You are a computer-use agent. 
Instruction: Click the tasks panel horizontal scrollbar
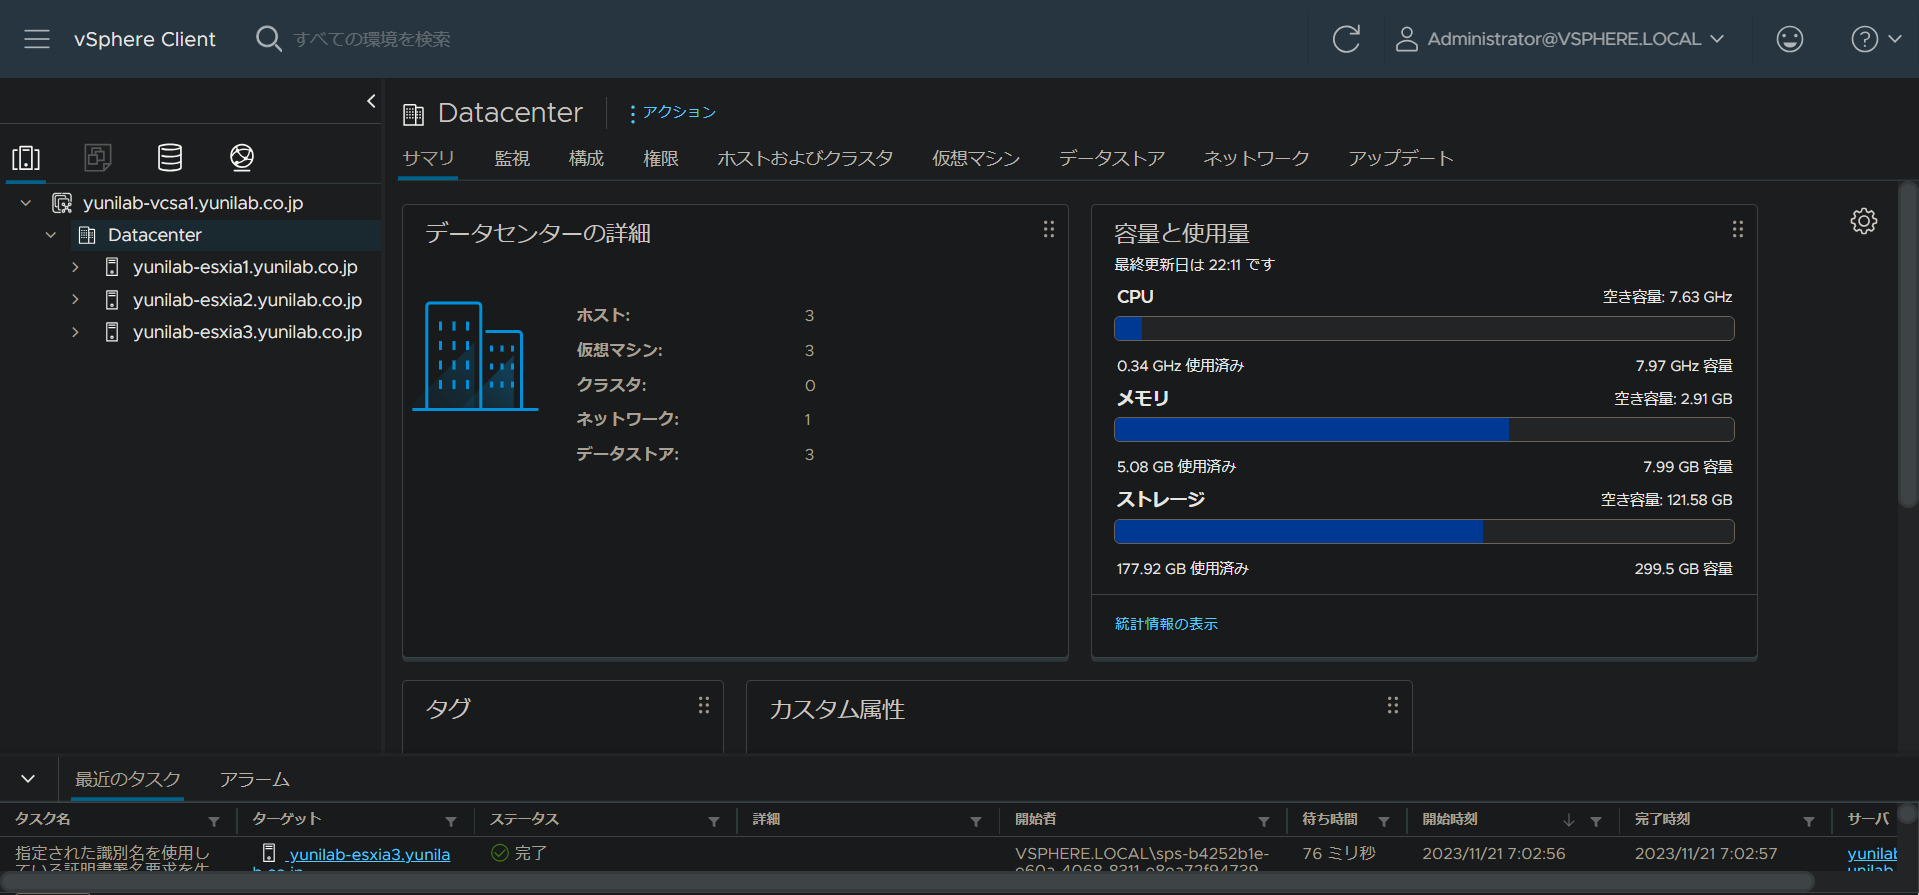click(x=906, y=882)
